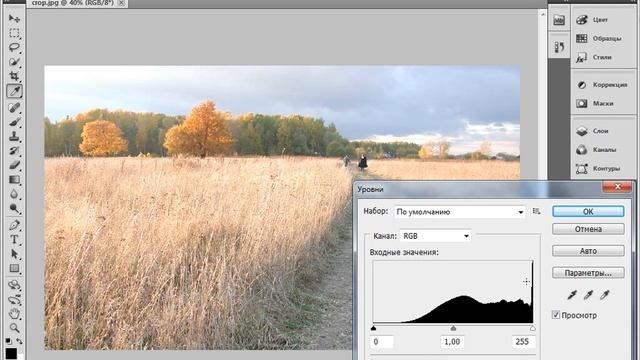The image size is (640, 360).
Task: Select the Blur tool
Action: (x=14, y=194)
